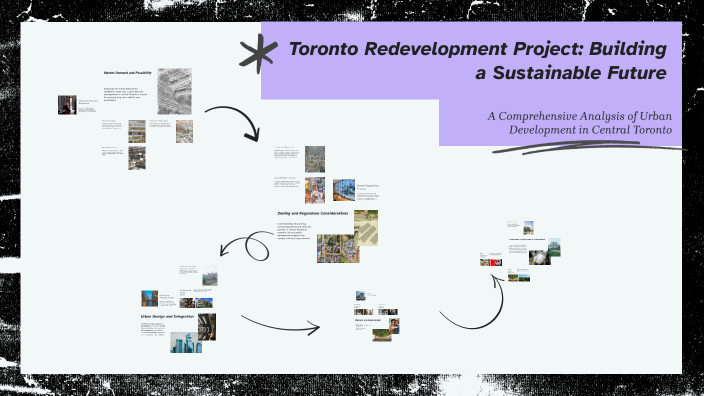This screenshot has width=704, height=396.
Task: Open the green tower building photo at right
Action: point(554,247)
